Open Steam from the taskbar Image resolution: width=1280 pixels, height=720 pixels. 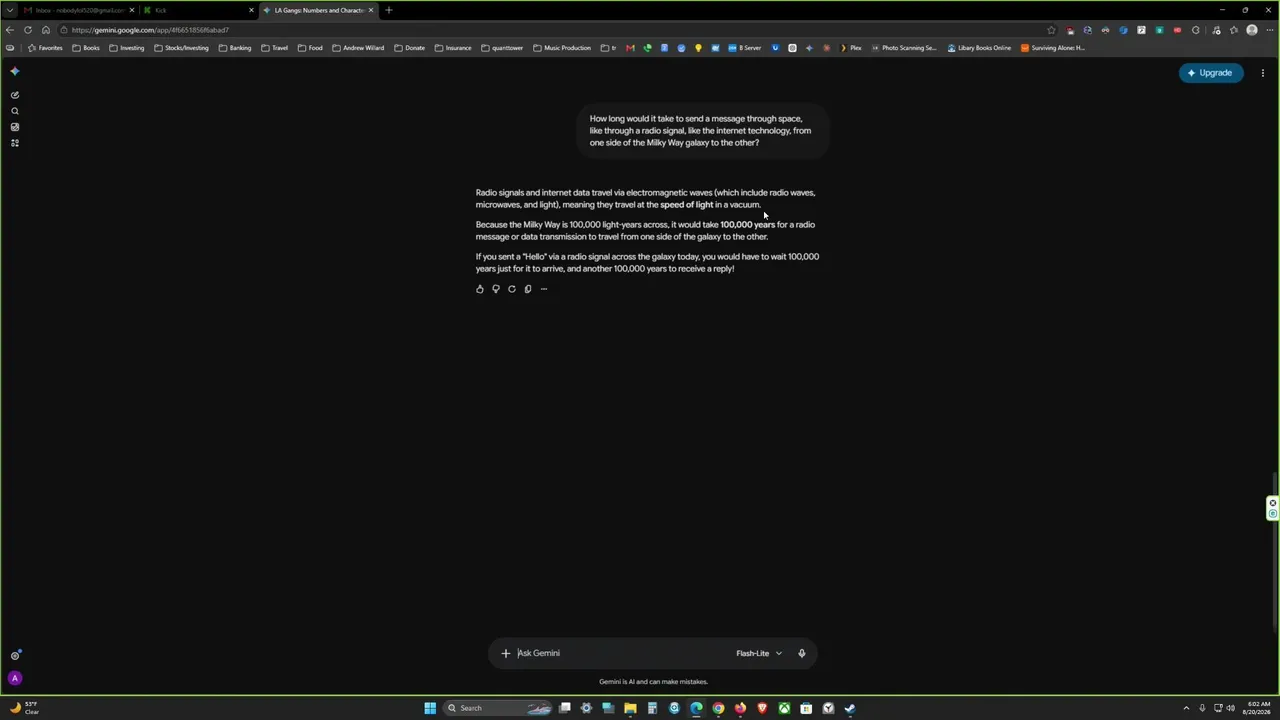[850, 708]
